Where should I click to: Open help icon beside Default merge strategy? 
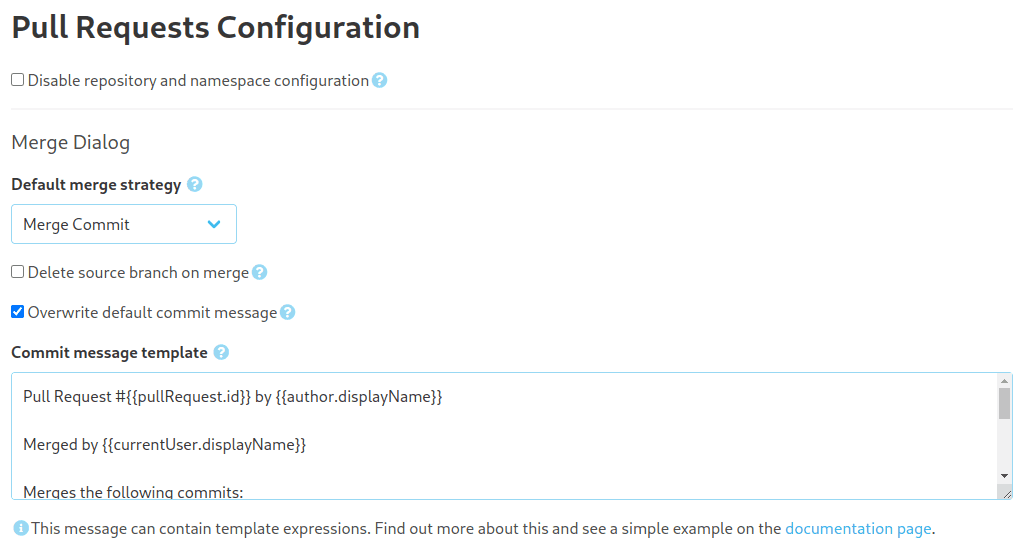194,184
